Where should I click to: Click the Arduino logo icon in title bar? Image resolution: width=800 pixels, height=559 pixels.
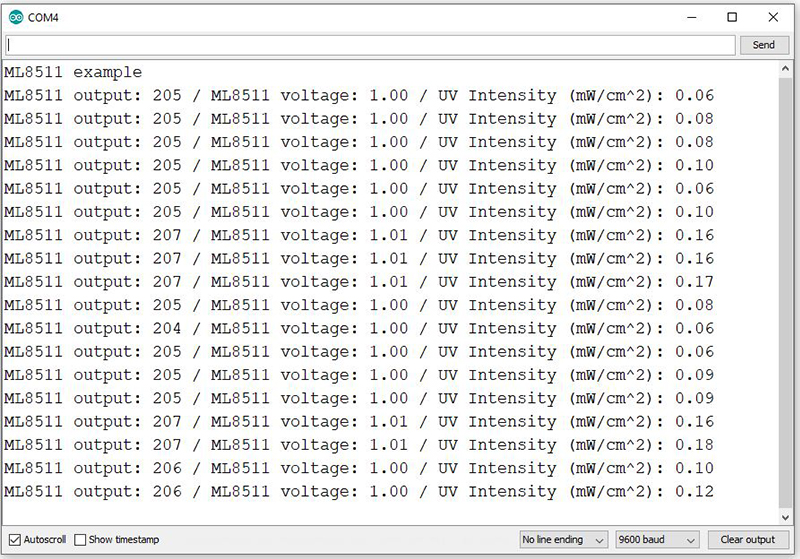16,17
